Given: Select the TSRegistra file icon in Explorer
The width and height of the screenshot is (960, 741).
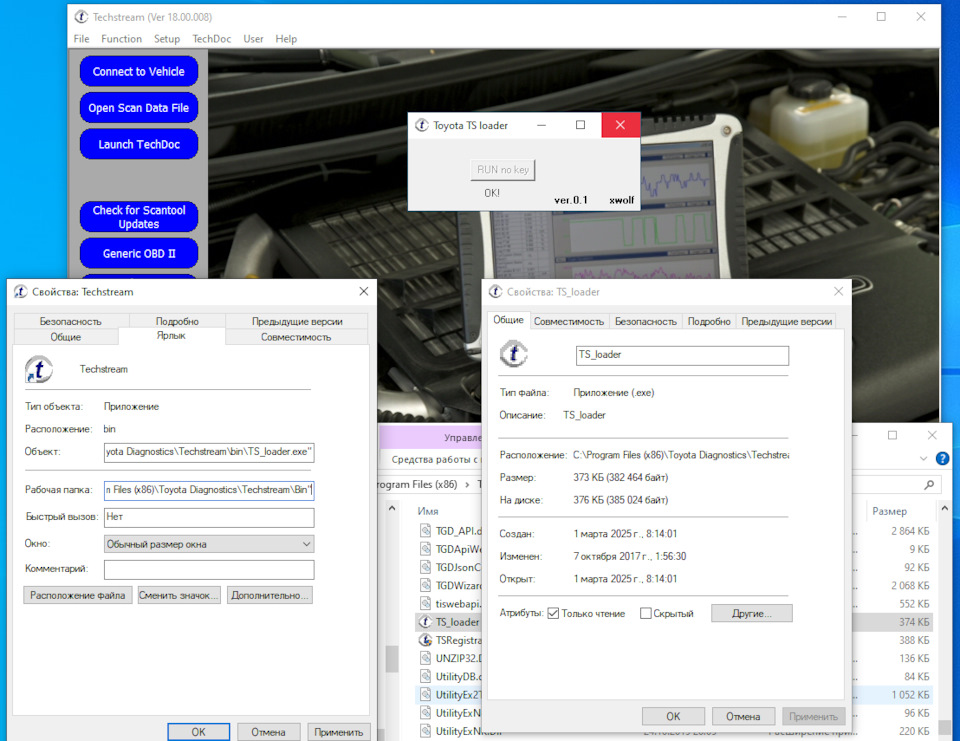Looking at the screenshot, I should pyautogui.click(x=426, y=640).
